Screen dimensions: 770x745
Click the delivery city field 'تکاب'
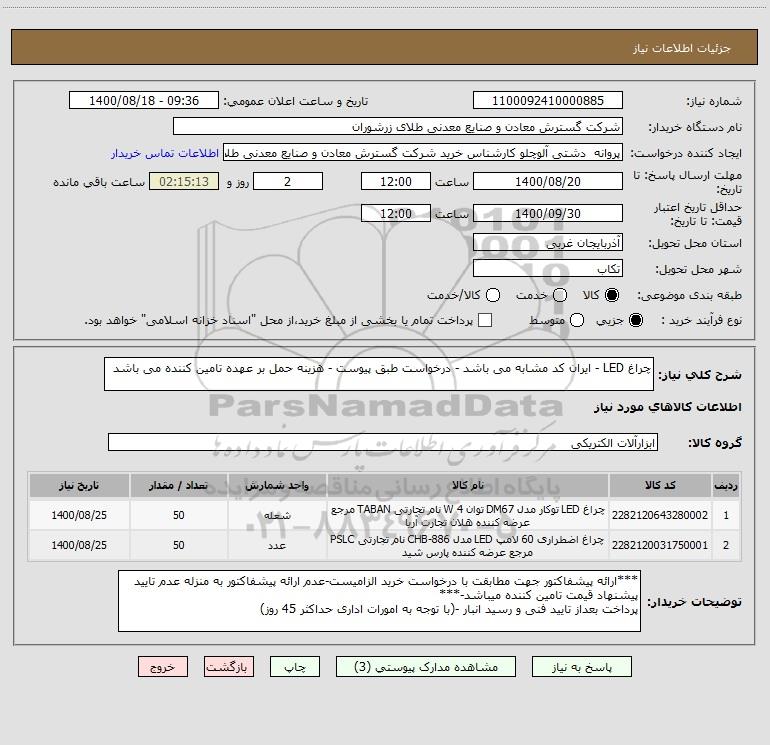click(548, 269)
